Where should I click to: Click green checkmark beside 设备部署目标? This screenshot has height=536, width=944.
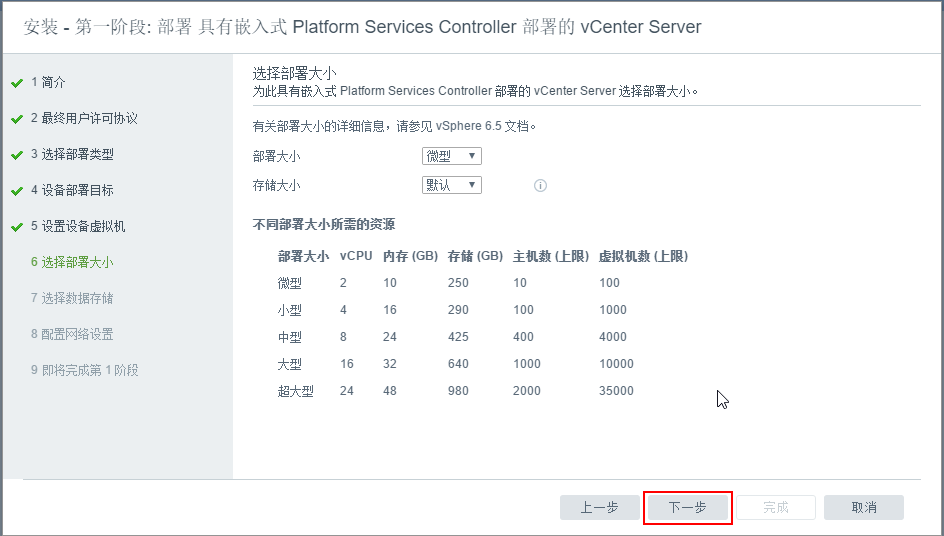coord(17,192)
